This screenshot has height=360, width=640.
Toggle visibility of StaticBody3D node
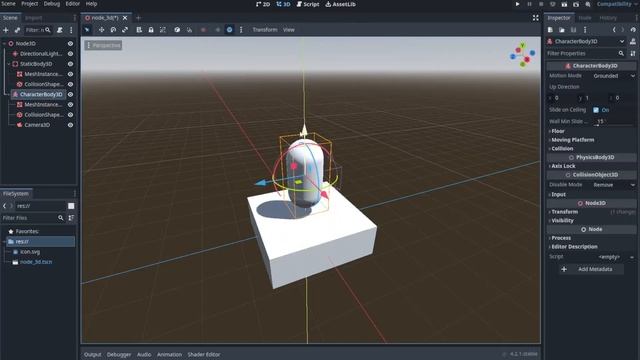[x=70, y=64]
